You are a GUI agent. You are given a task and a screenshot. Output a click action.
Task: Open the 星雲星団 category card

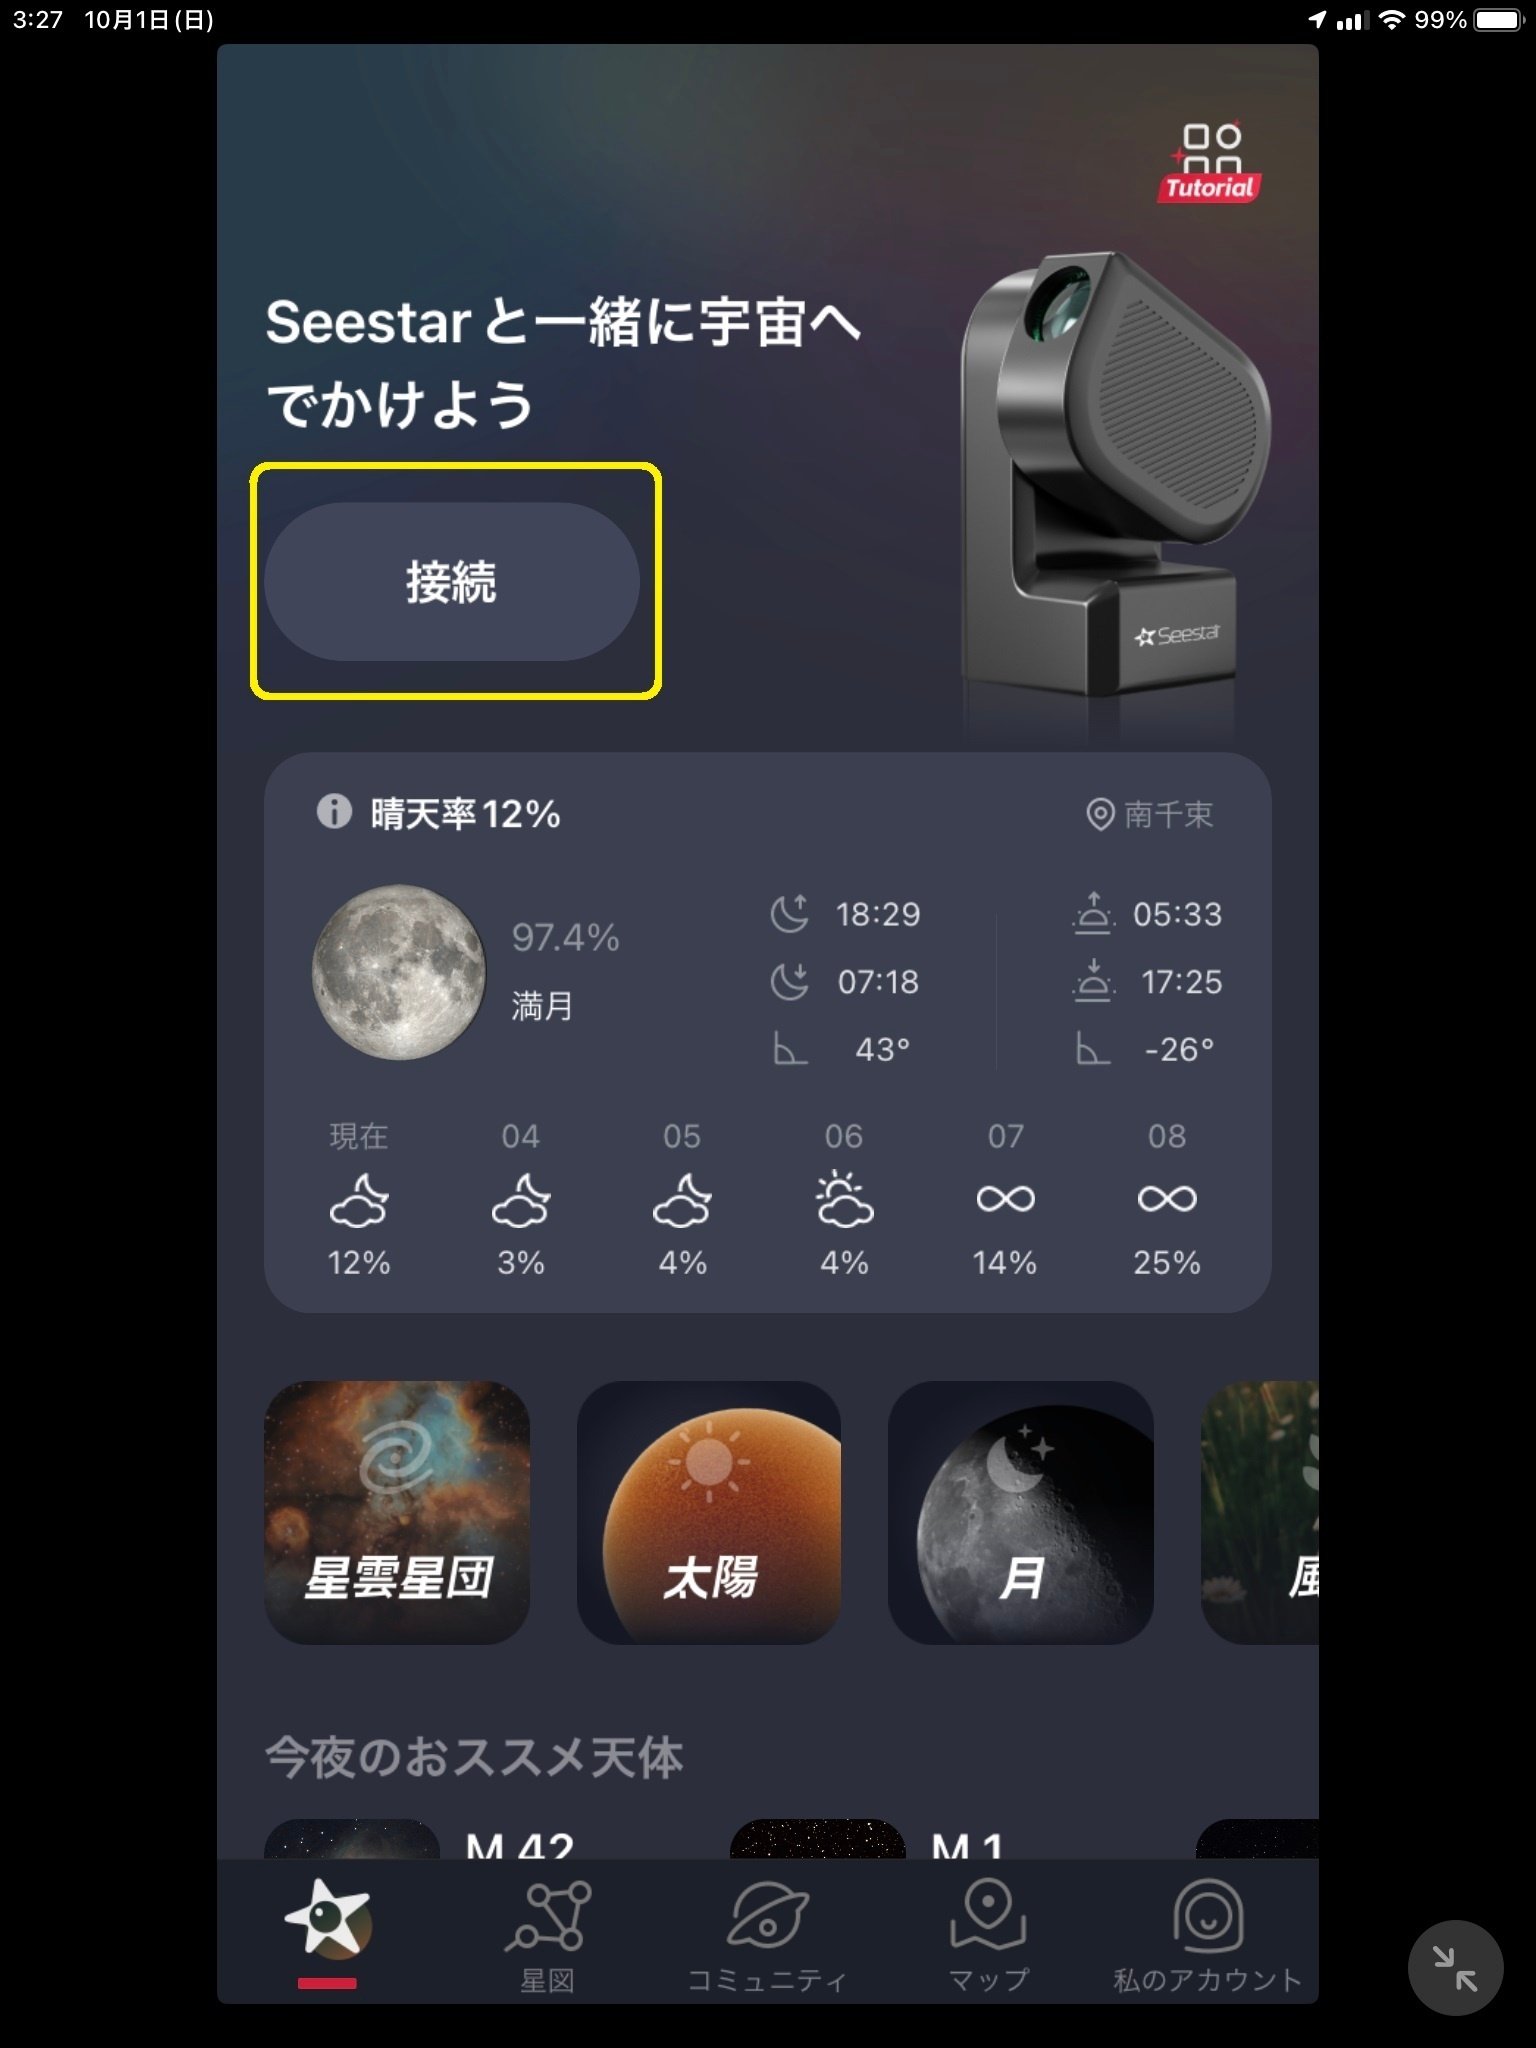pyautogui.click(x=397, y=1512)
